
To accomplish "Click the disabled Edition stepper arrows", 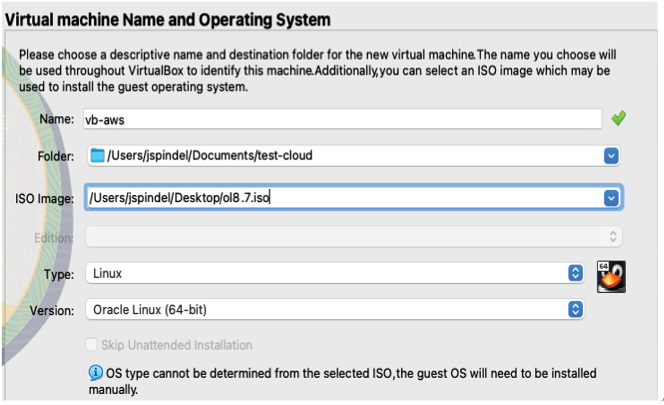I will coord(613,236).
